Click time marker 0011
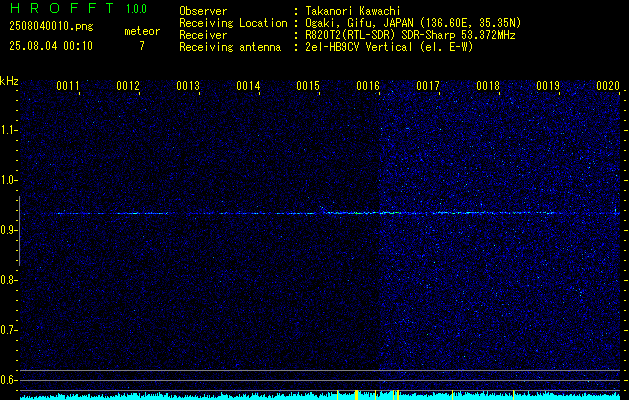Image resolution: width=629 pixels, height=400 pixels. 68,86
